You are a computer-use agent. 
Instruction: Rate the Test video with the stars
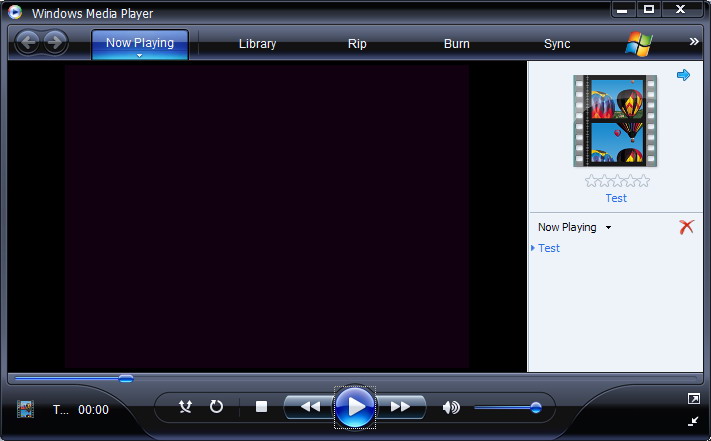(x=617, y=181)
